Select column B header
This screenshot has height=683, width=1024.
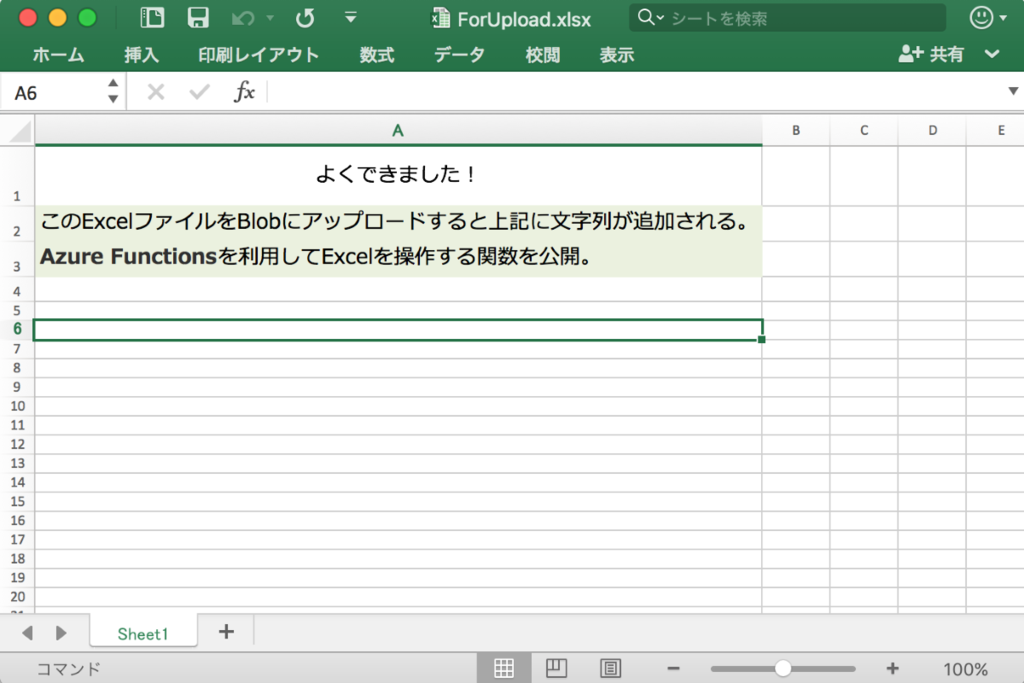pyautogui.click(x=795, y=131)
